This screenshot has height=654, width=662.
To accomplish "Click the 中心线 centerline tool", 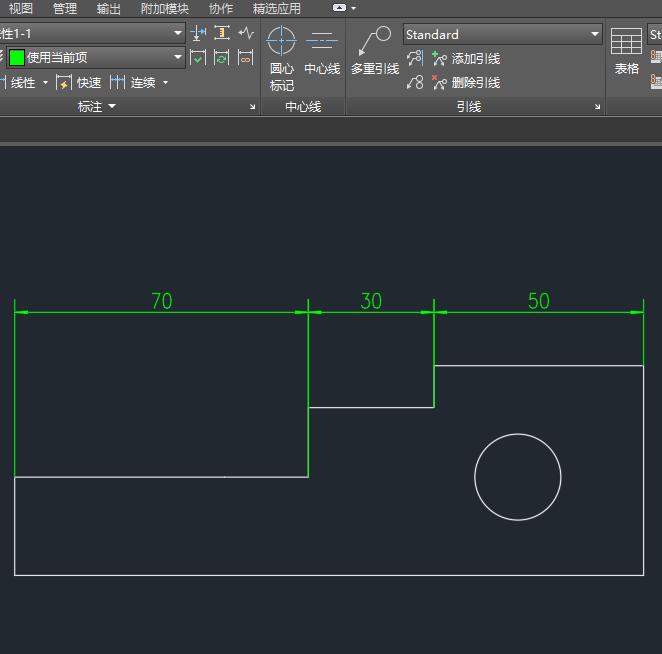I will click(322, 51).
